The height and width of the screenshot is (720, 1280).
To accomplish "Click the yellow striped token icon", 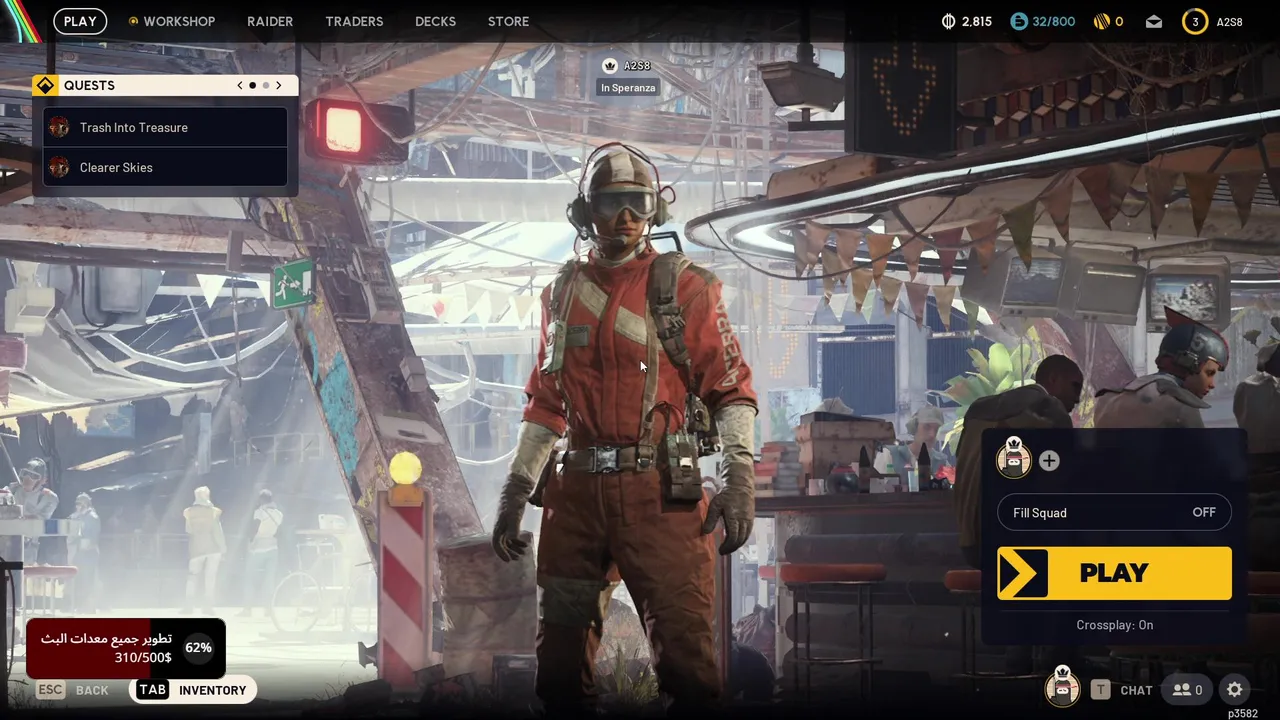I will click(x=1102, y=21).
